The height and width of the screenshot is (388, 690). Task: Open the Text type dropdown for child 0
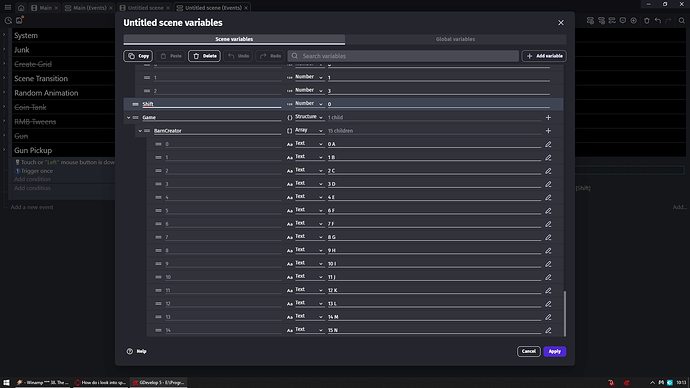(309, 144)
